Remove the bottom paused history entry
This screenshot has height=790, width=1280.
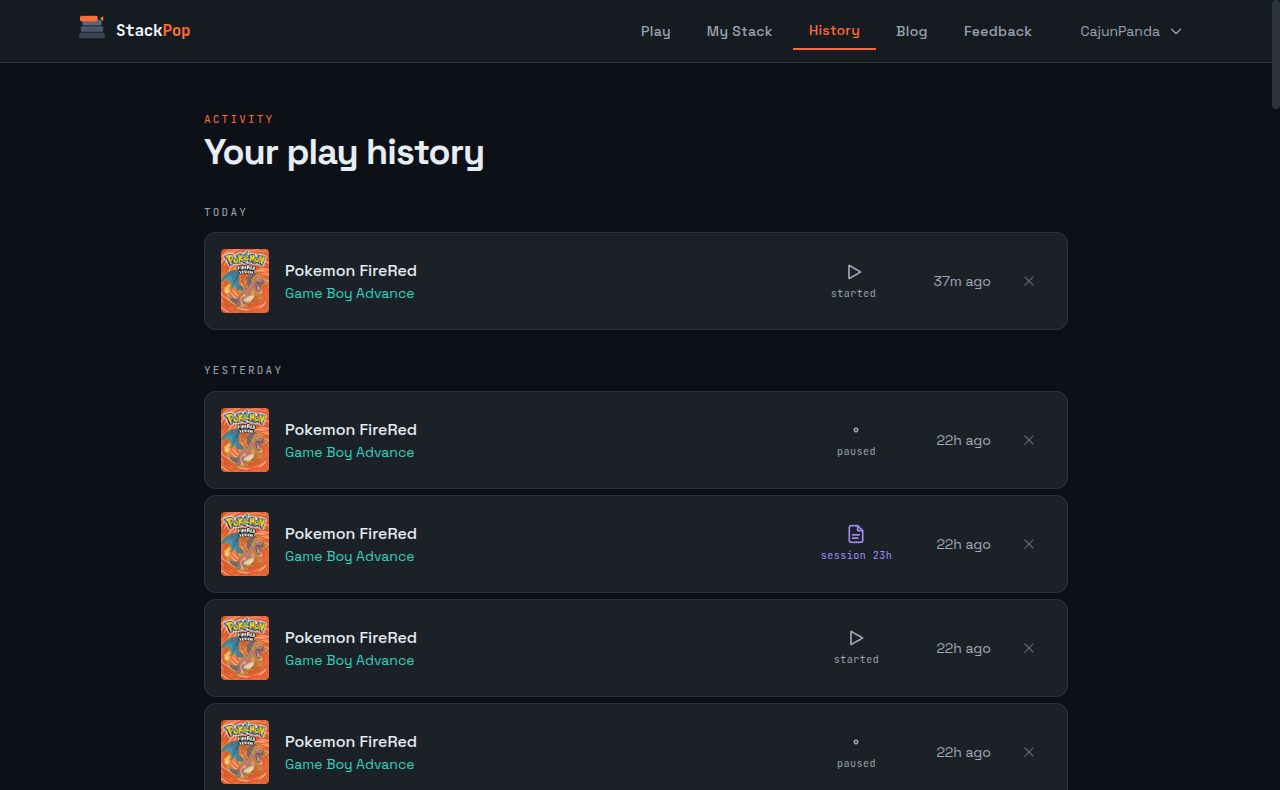click(1028, 752)
